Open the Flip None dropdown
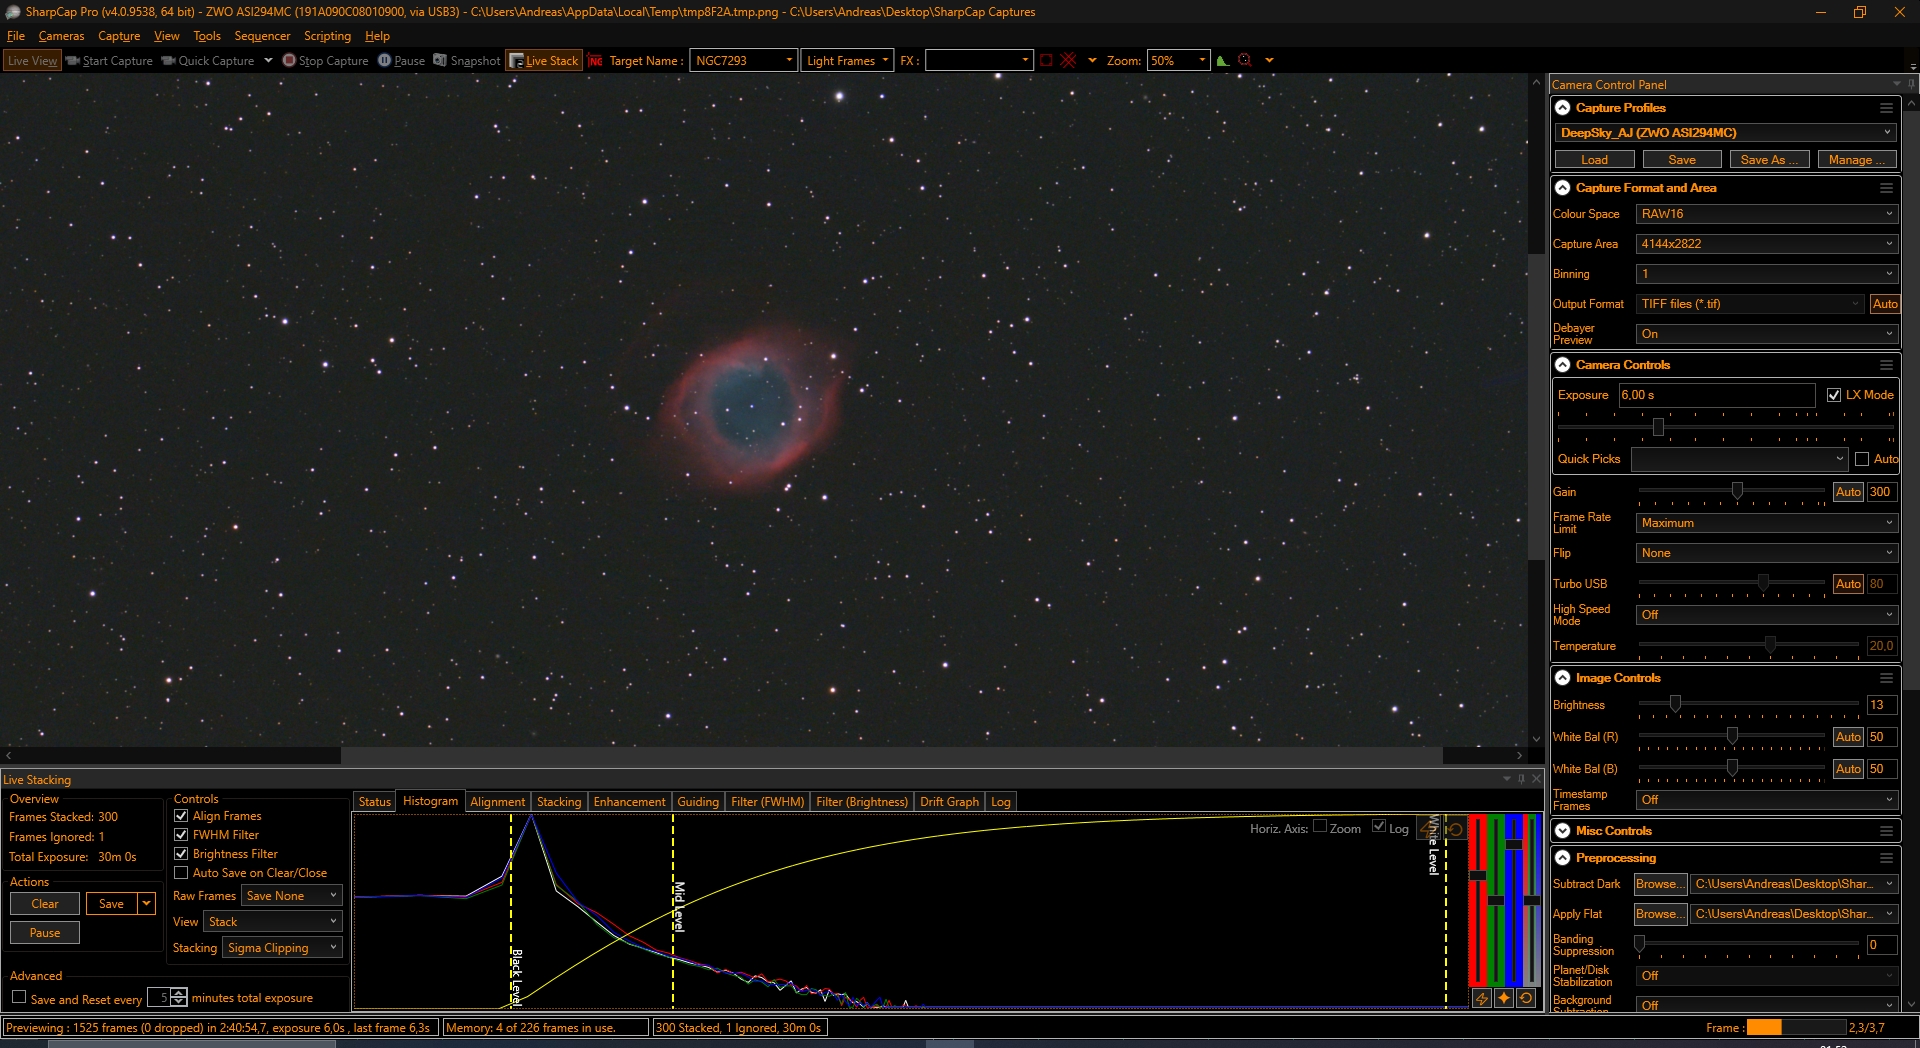1920x1048 pixels. point(1766,553)
